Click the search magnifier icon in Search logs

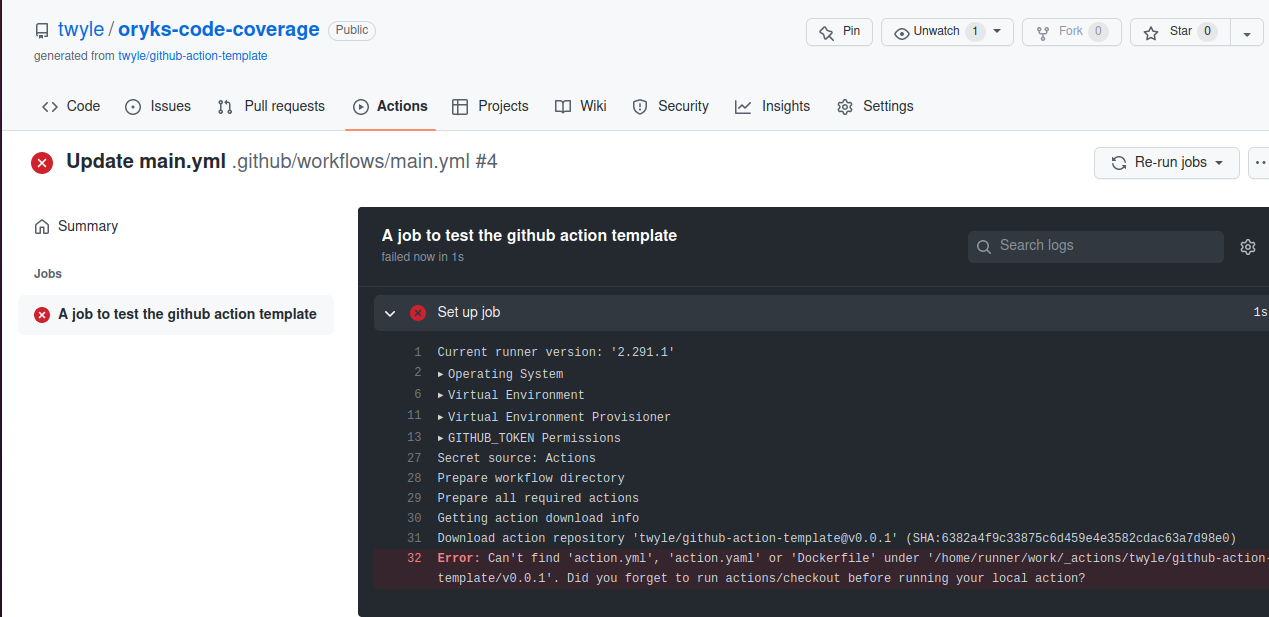[x=984, y=246]
